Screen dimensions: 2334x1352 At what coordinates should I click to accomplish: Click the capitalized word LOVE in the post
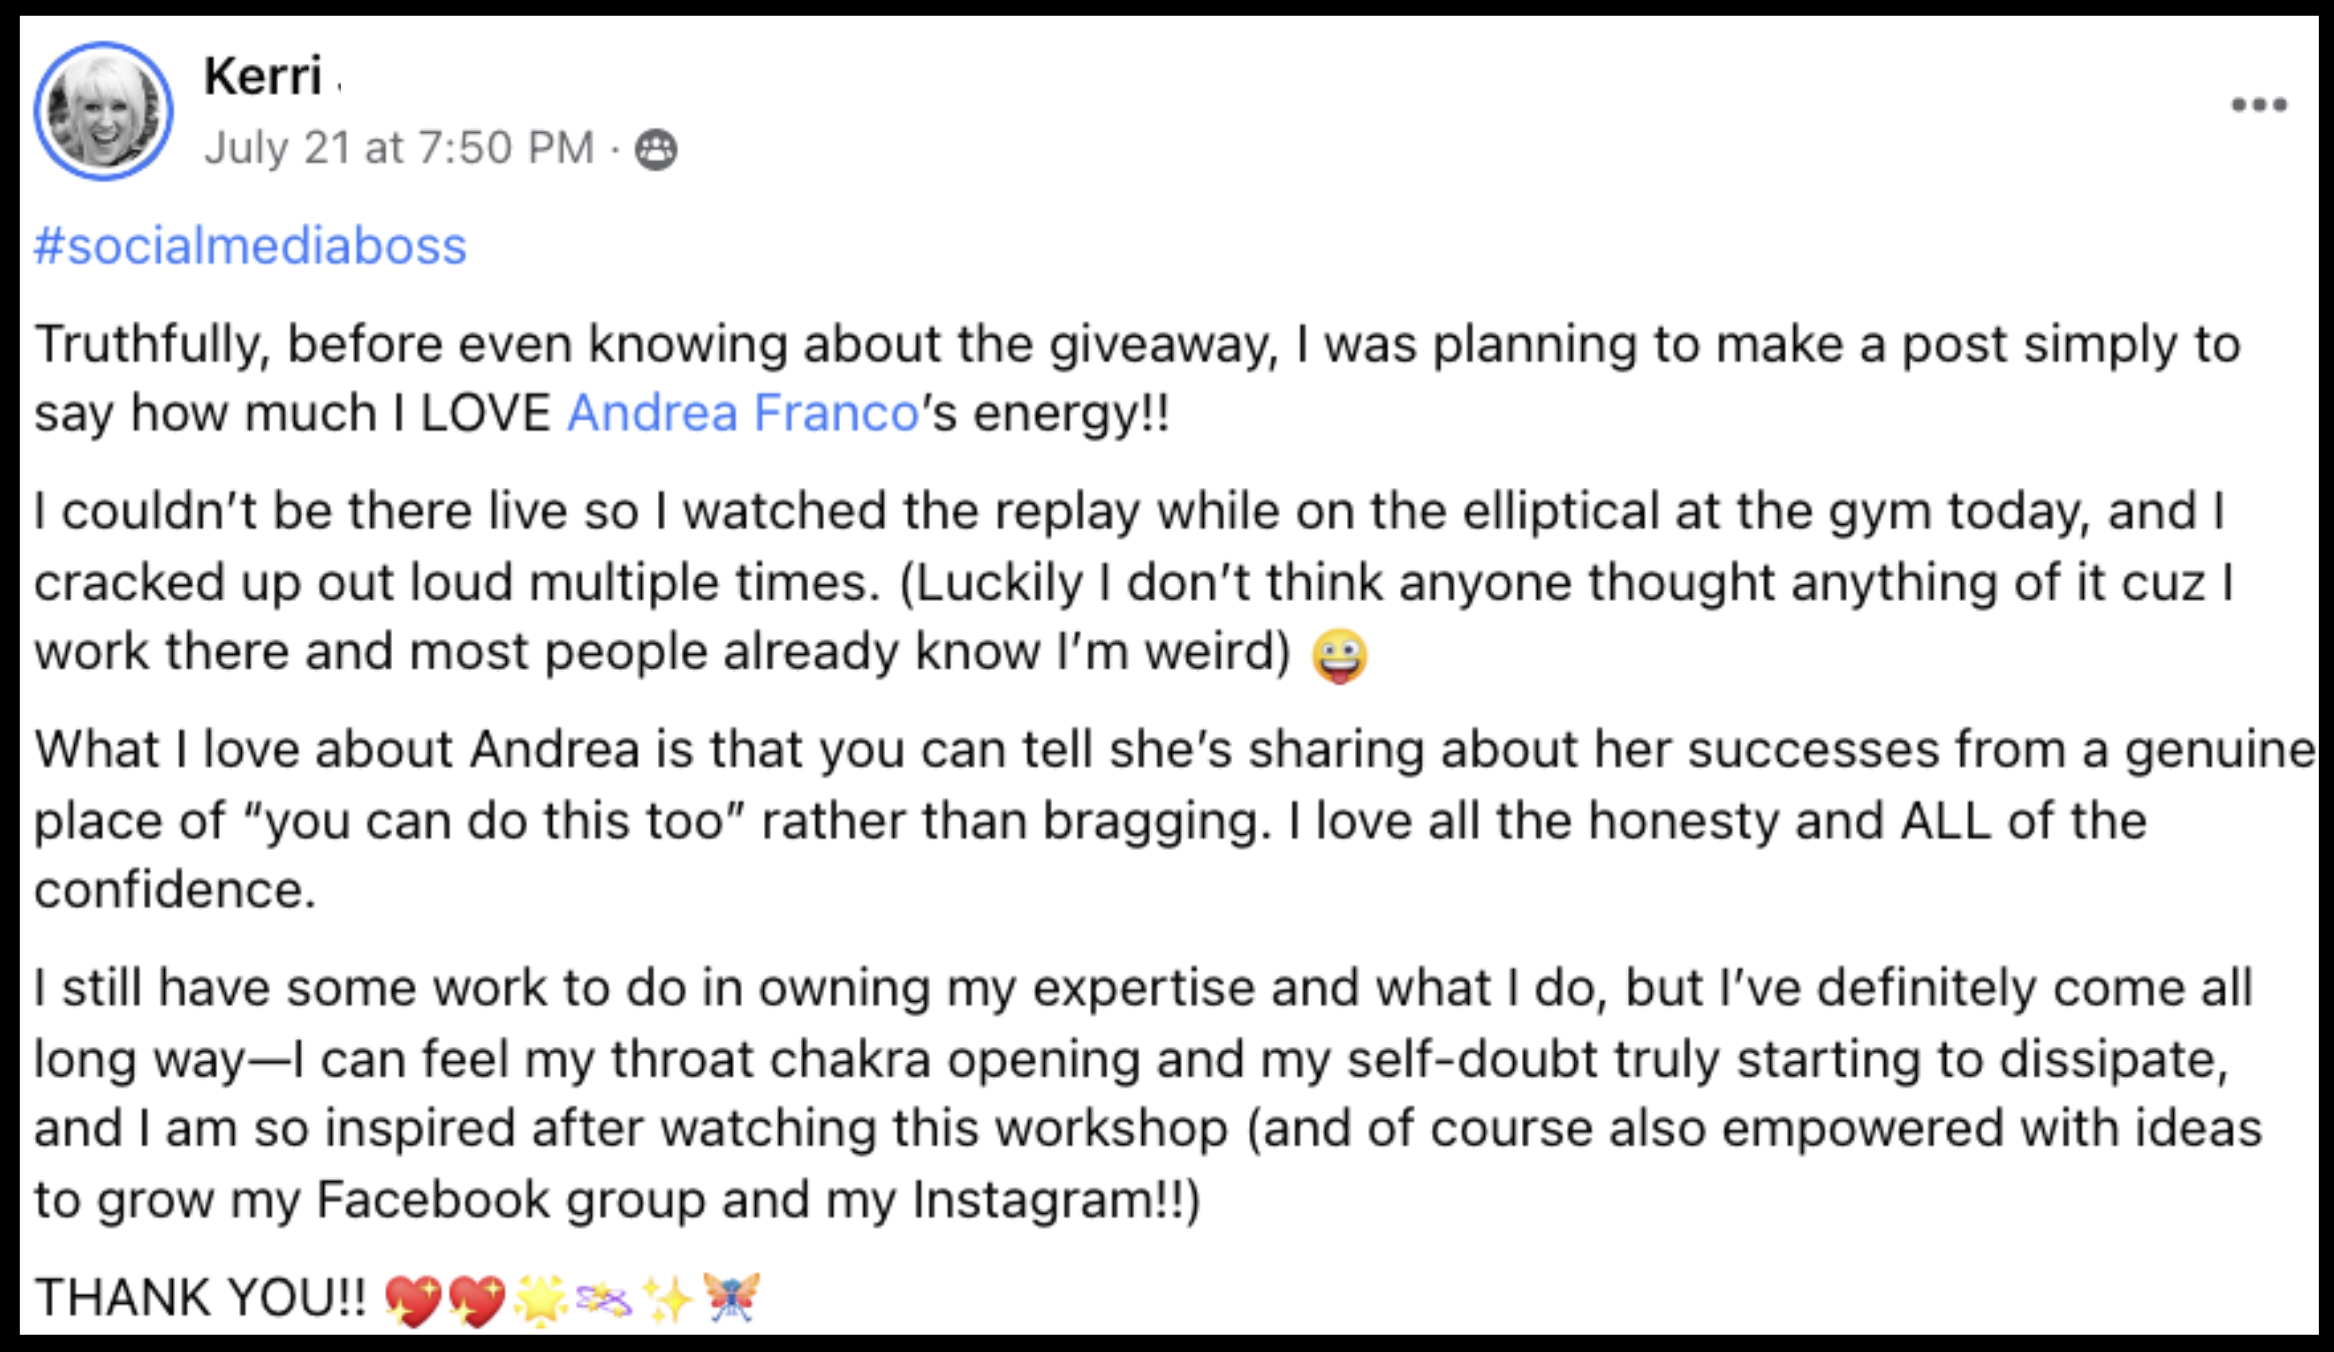coord(485,413)
